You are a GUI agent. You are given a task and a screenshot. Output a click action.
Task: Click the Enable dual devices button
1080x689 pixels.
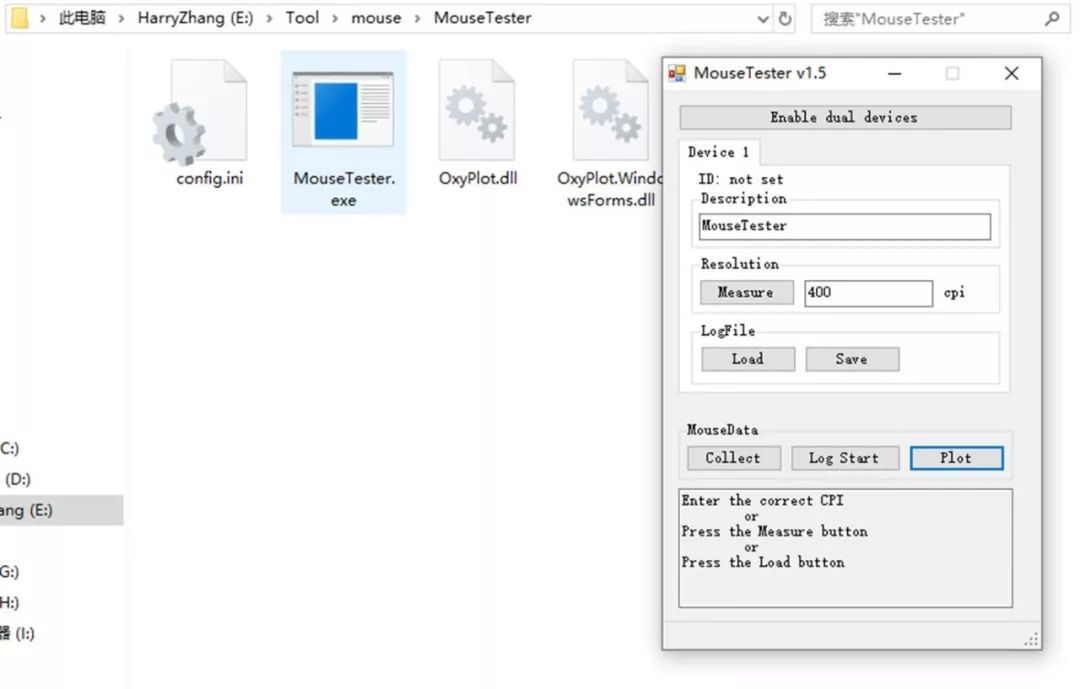click(x=845, y=117)
